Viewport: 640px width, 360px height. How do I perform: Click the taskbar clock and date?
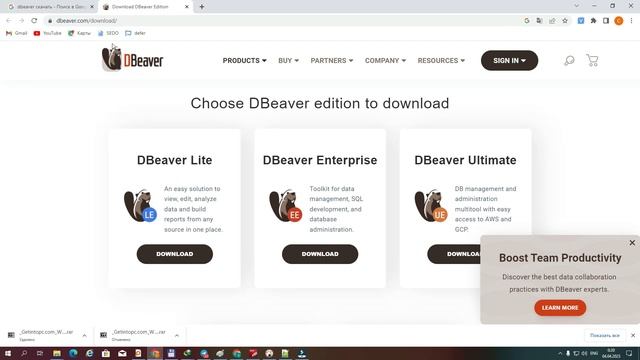point(611,353)
